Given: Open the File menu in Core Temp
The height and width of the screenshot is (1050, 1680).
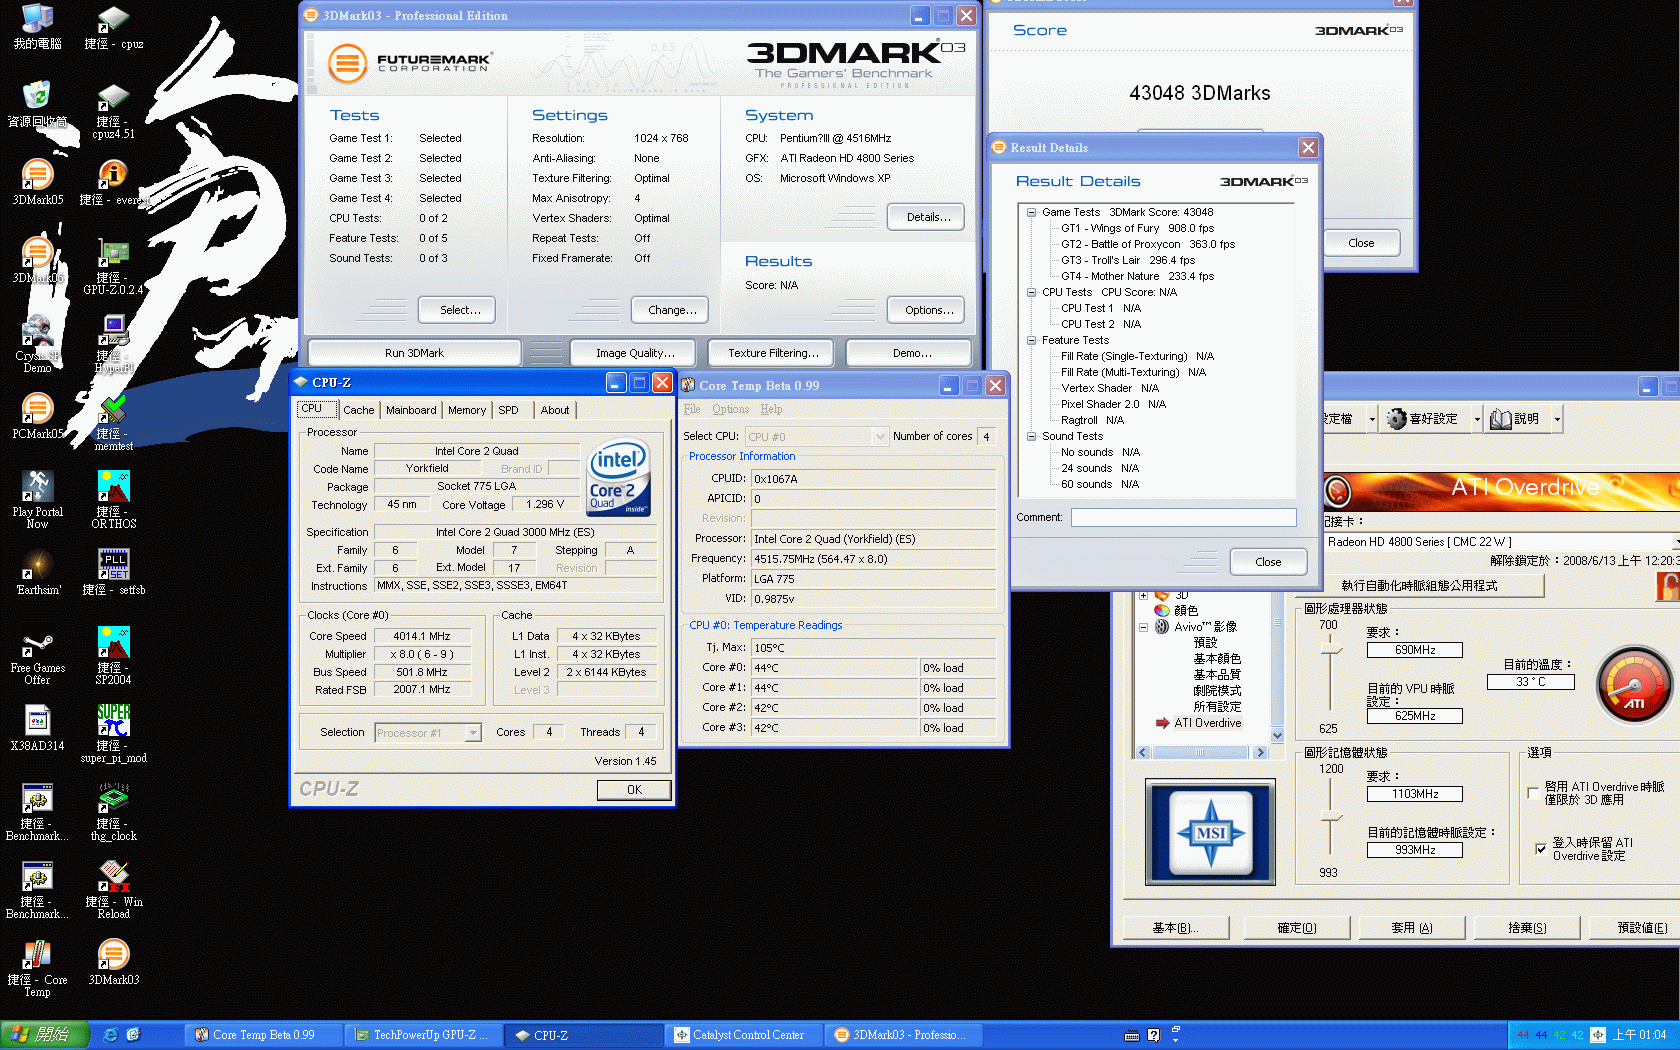Looking at the screenshot, I should pyautogui.click(x=692, y=409).
